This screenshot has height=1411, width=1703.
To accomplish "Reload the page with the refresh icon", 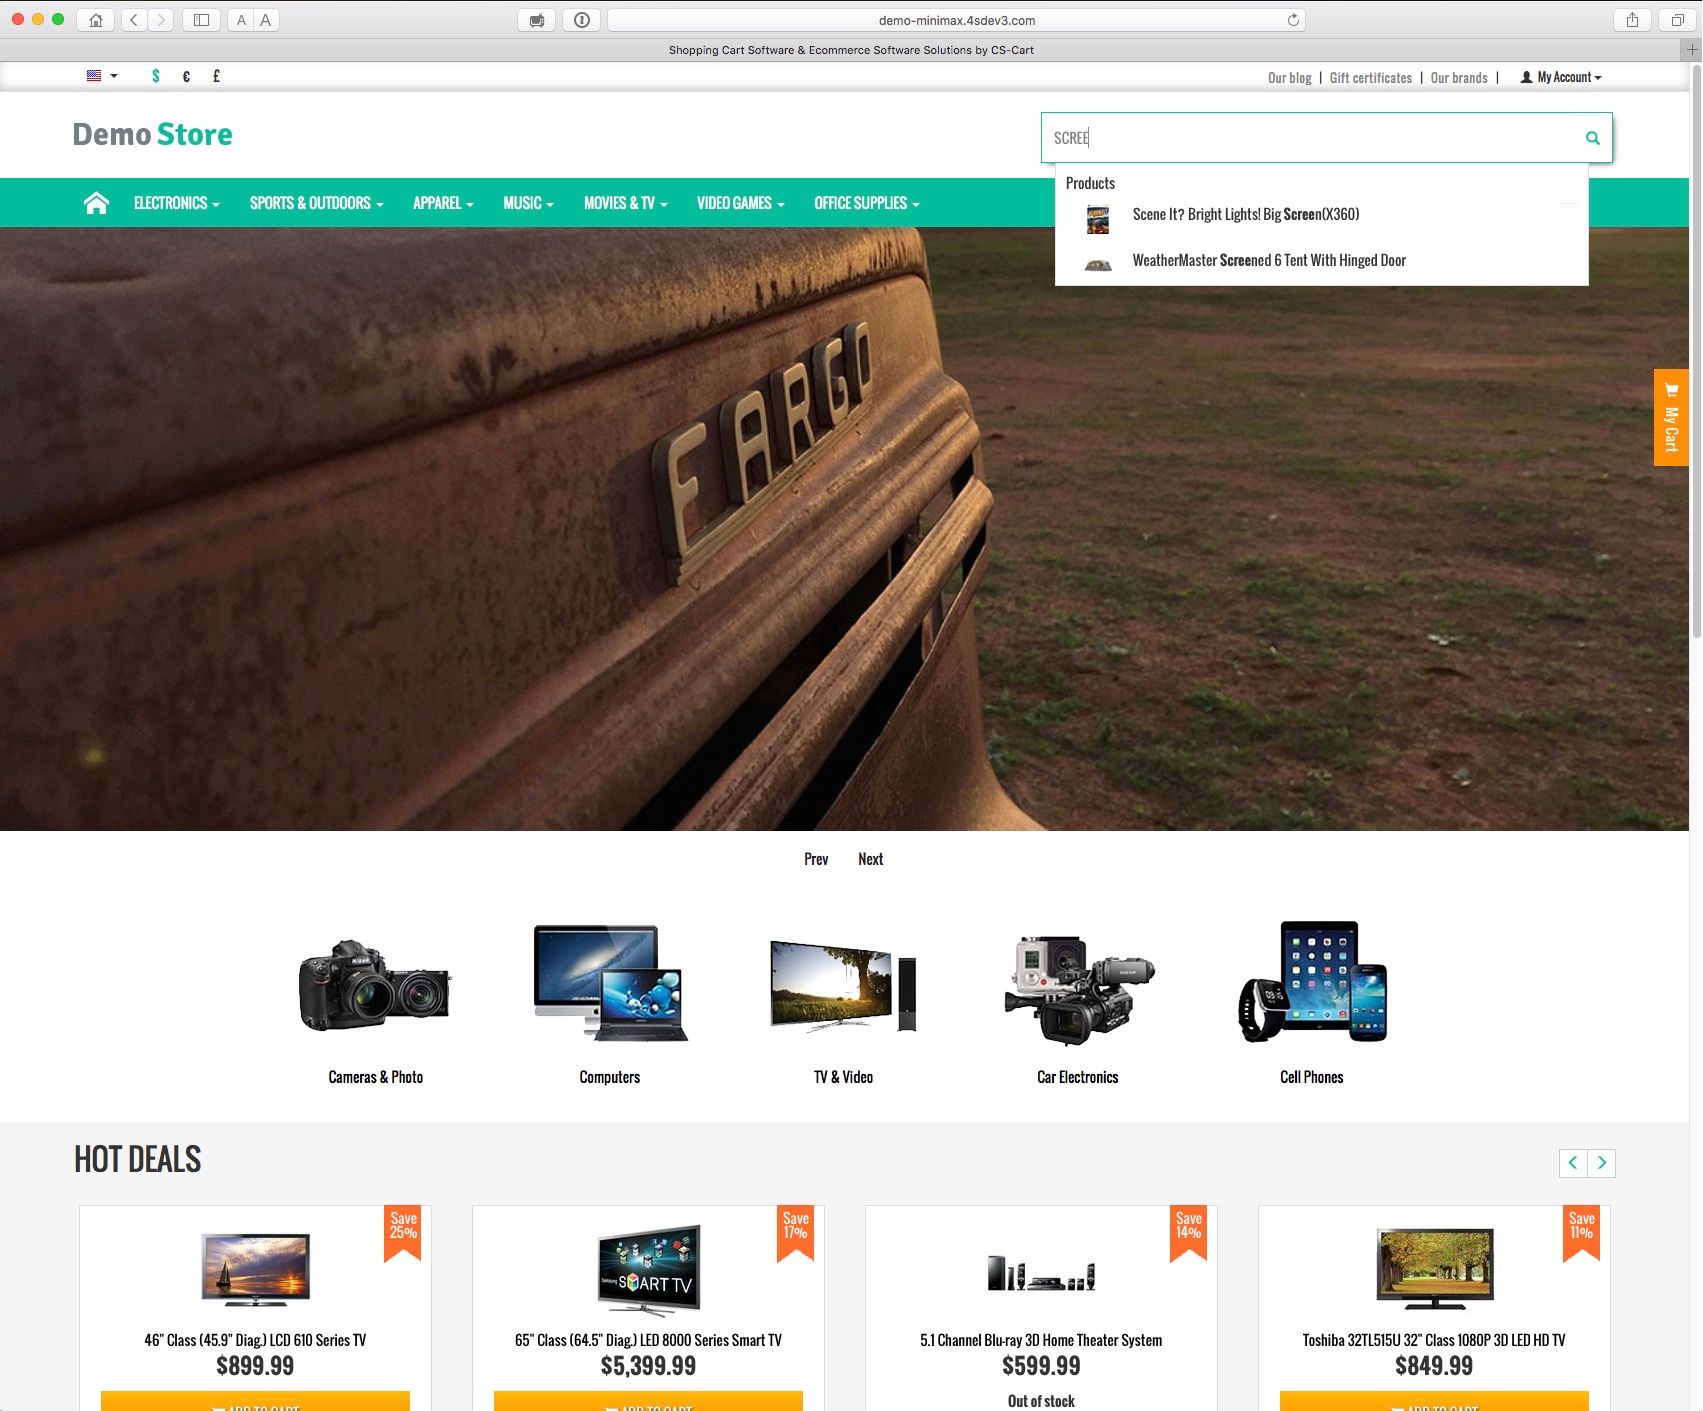I will [1293, 20].
